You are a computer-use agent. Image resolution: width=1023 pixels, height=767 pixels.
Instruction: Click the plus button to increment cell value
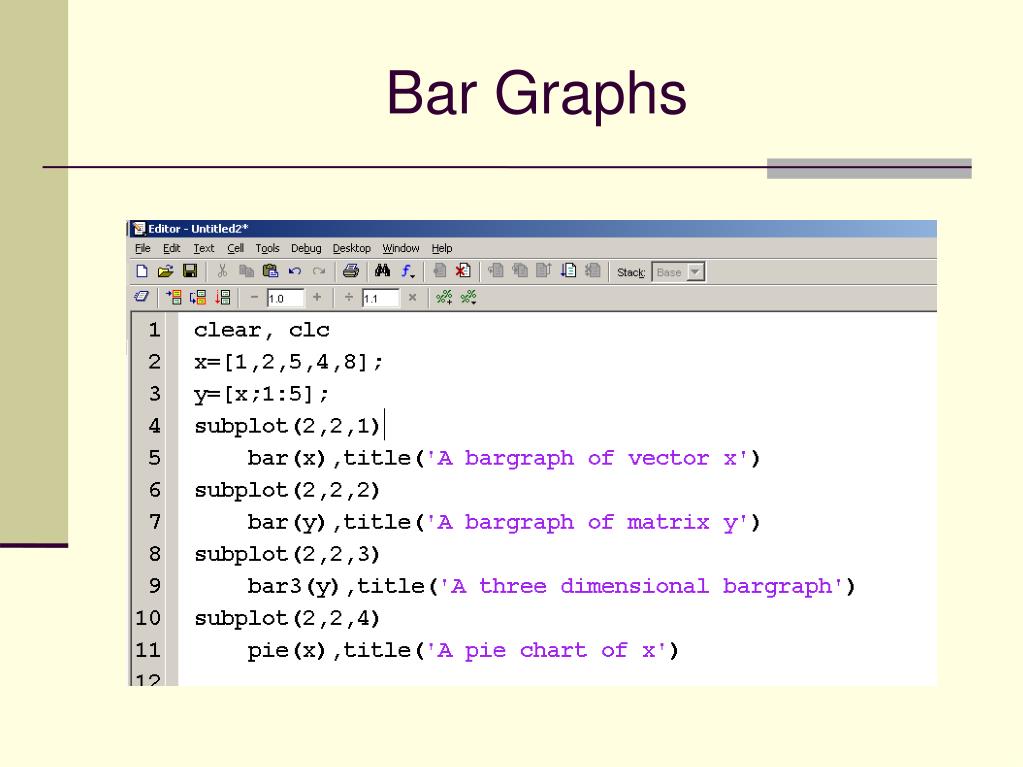(x=317, y=297)
